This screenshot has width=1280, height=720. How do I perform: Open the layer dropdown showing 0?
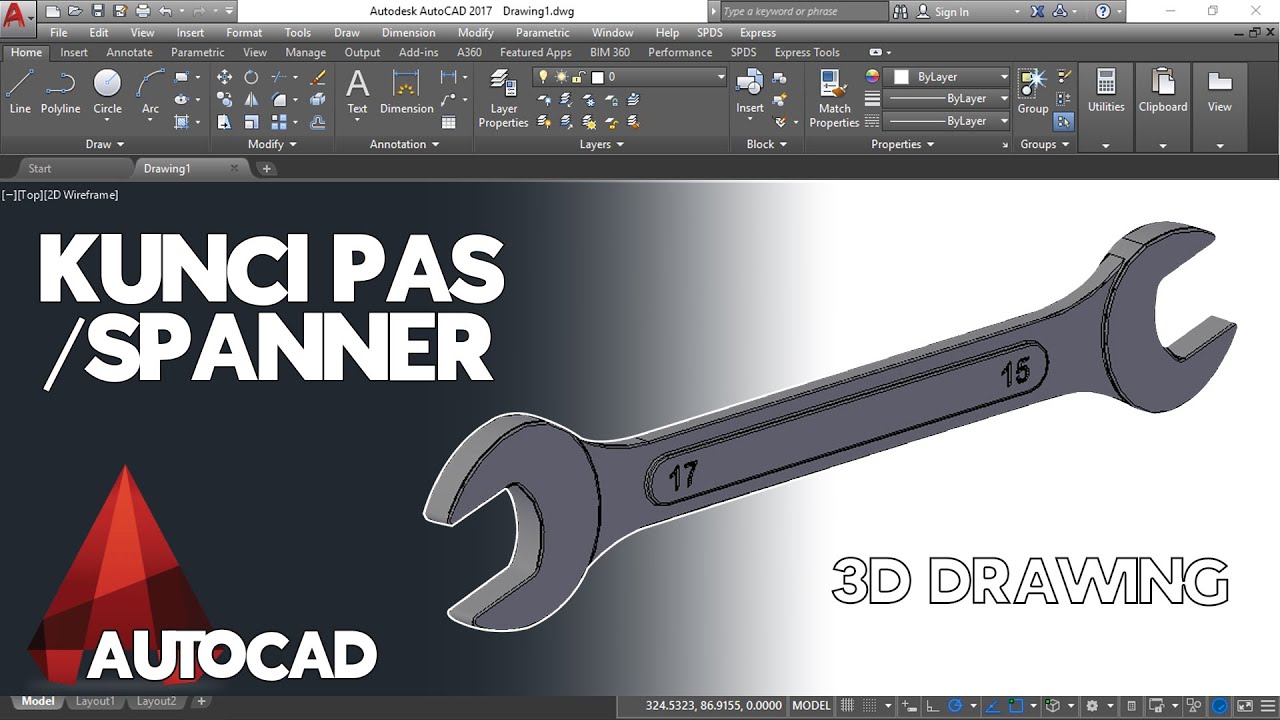(x=630, y=77)
